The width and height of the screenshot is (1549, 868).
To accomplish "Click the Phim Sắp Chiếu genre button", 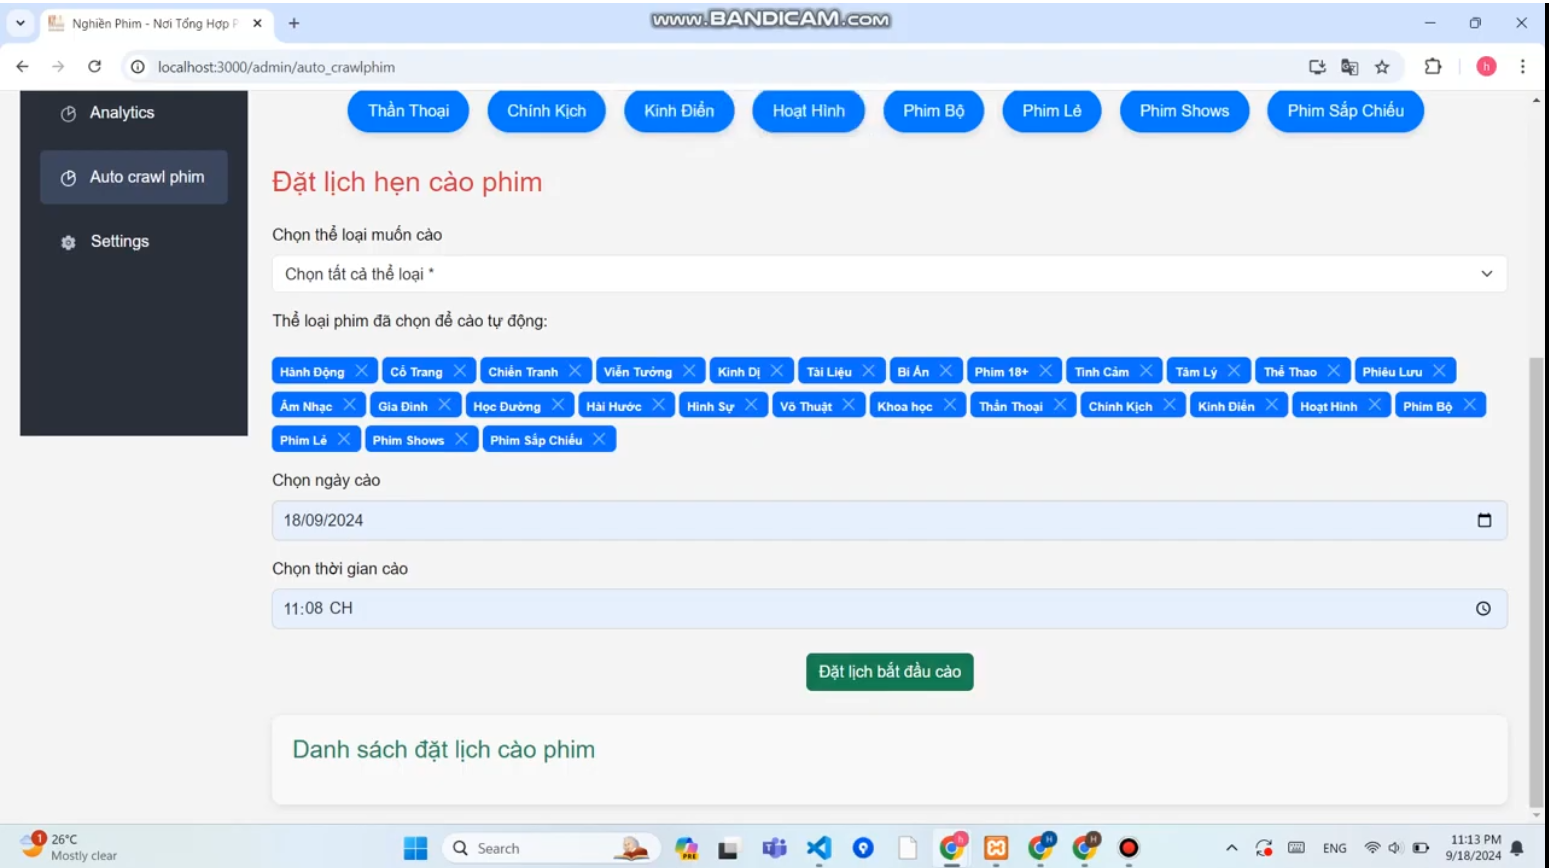I will pos(1345,111).
